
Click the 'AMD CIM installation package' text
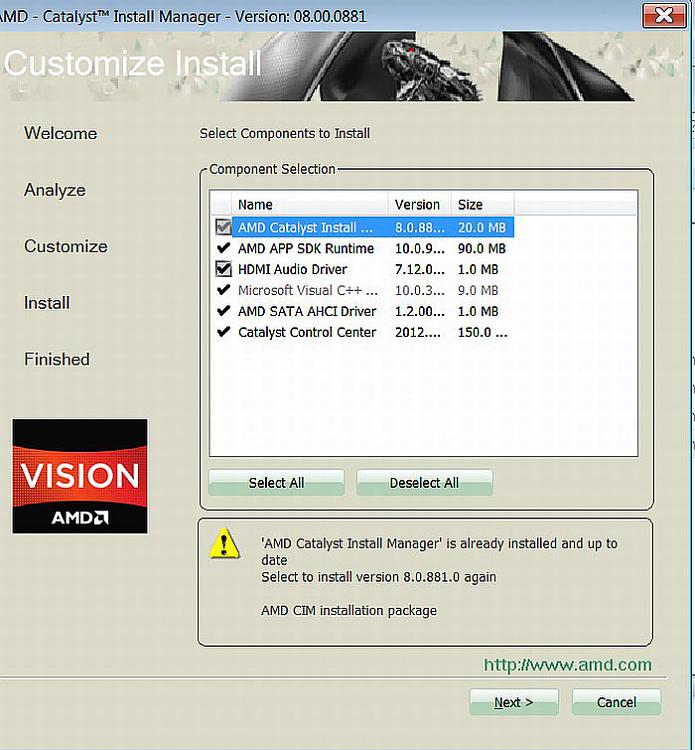coord(349,610)
